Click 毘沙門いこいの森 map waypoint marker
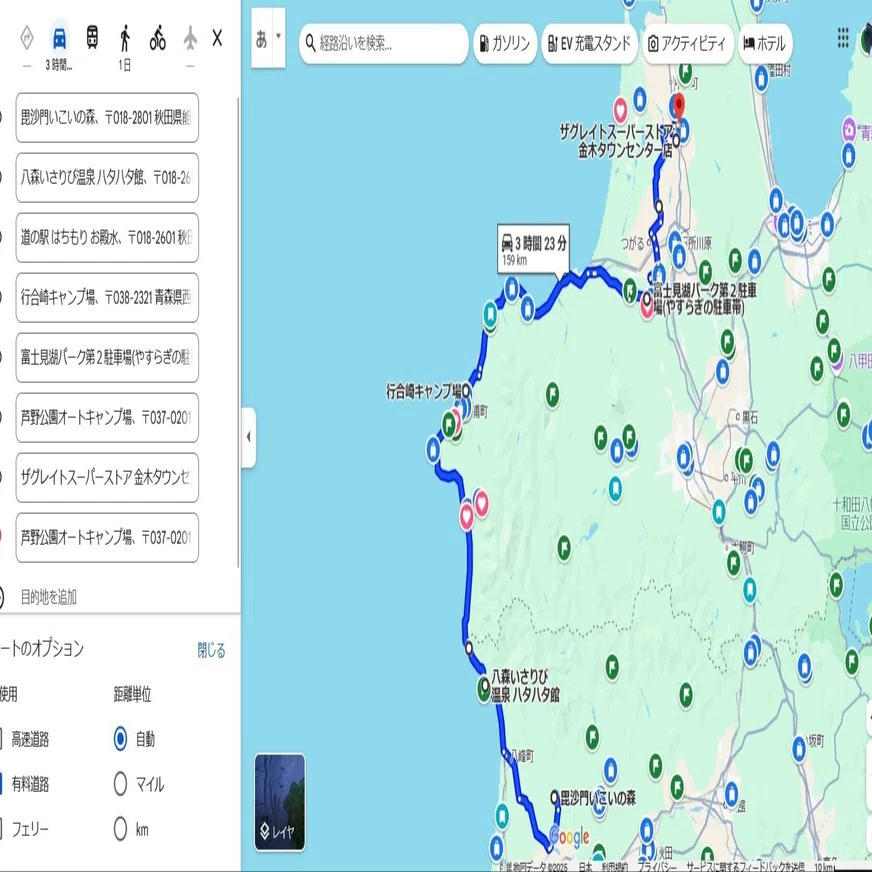This screenshot has width=872, height=872. tap(554, 797)
